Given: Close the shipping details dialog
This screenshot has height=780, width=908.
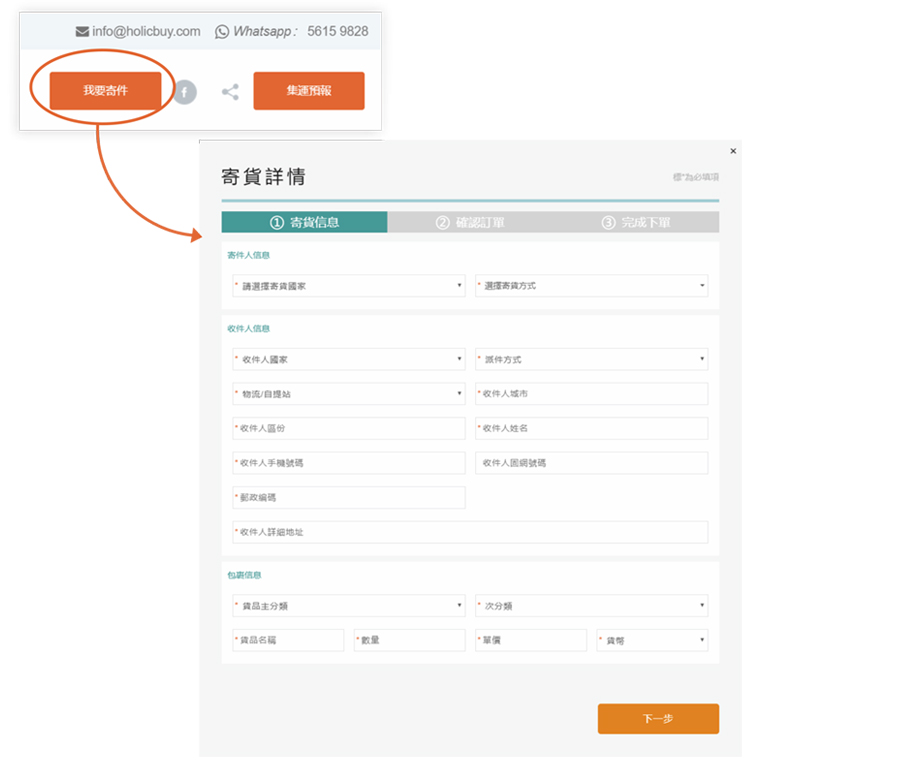Looking at the screenshot, I should point(733,151).
